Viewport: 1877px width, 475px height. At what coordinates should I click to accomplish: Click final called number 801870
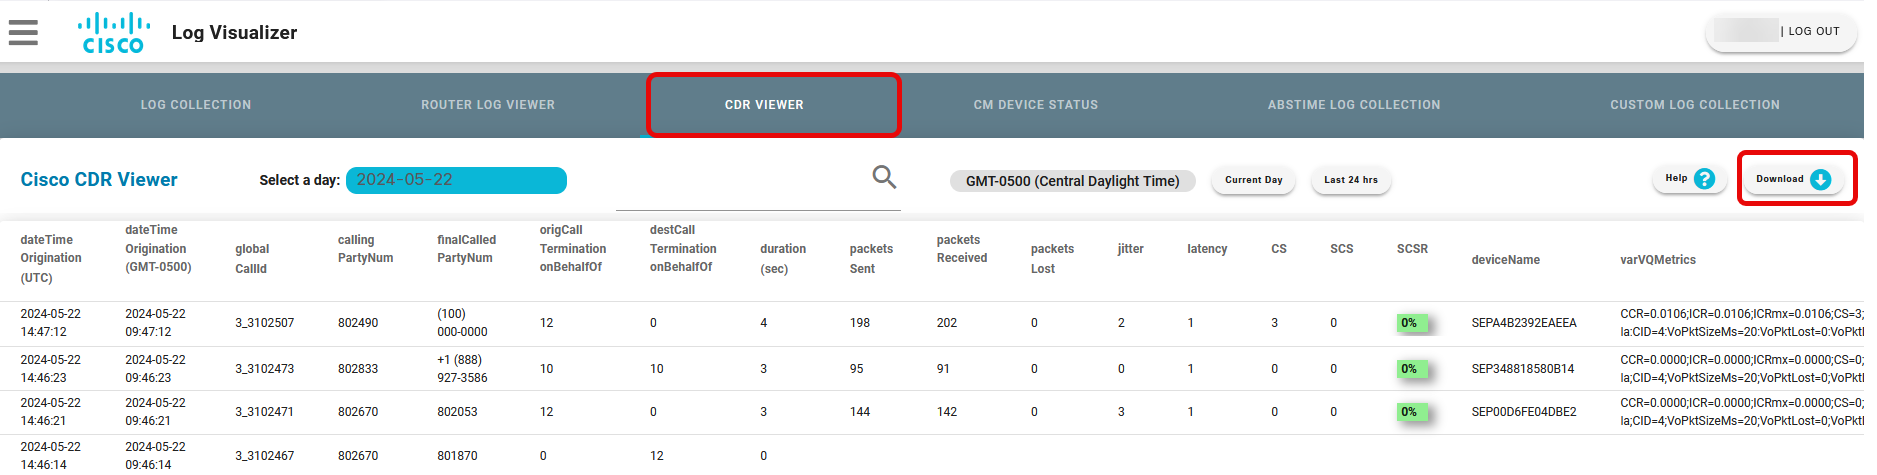click(x=457, y=456)
